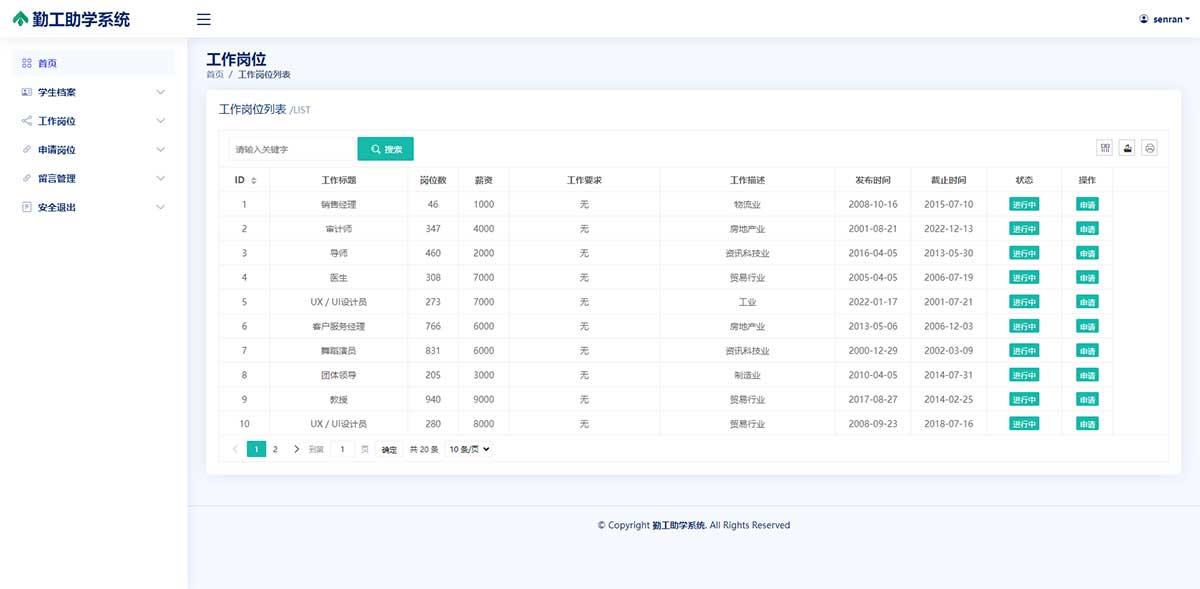Click the 首页 breadcrumb link
The image size is (1200, 589).
(x=215, y=75)
